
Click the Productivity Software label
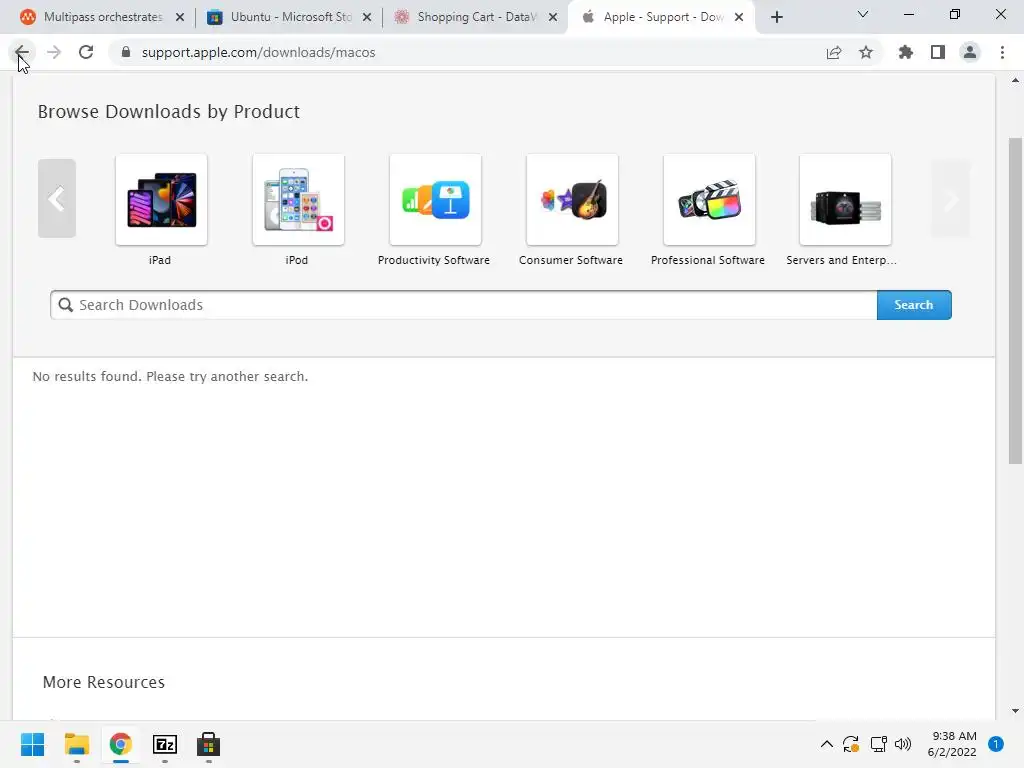click(x=434, y=260)
